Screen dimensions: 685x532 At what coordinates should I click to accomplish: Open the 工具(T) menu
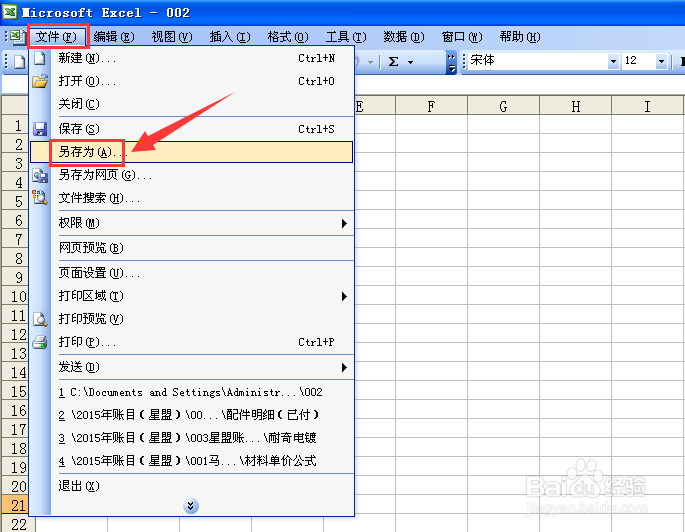[x=346, y=37]
